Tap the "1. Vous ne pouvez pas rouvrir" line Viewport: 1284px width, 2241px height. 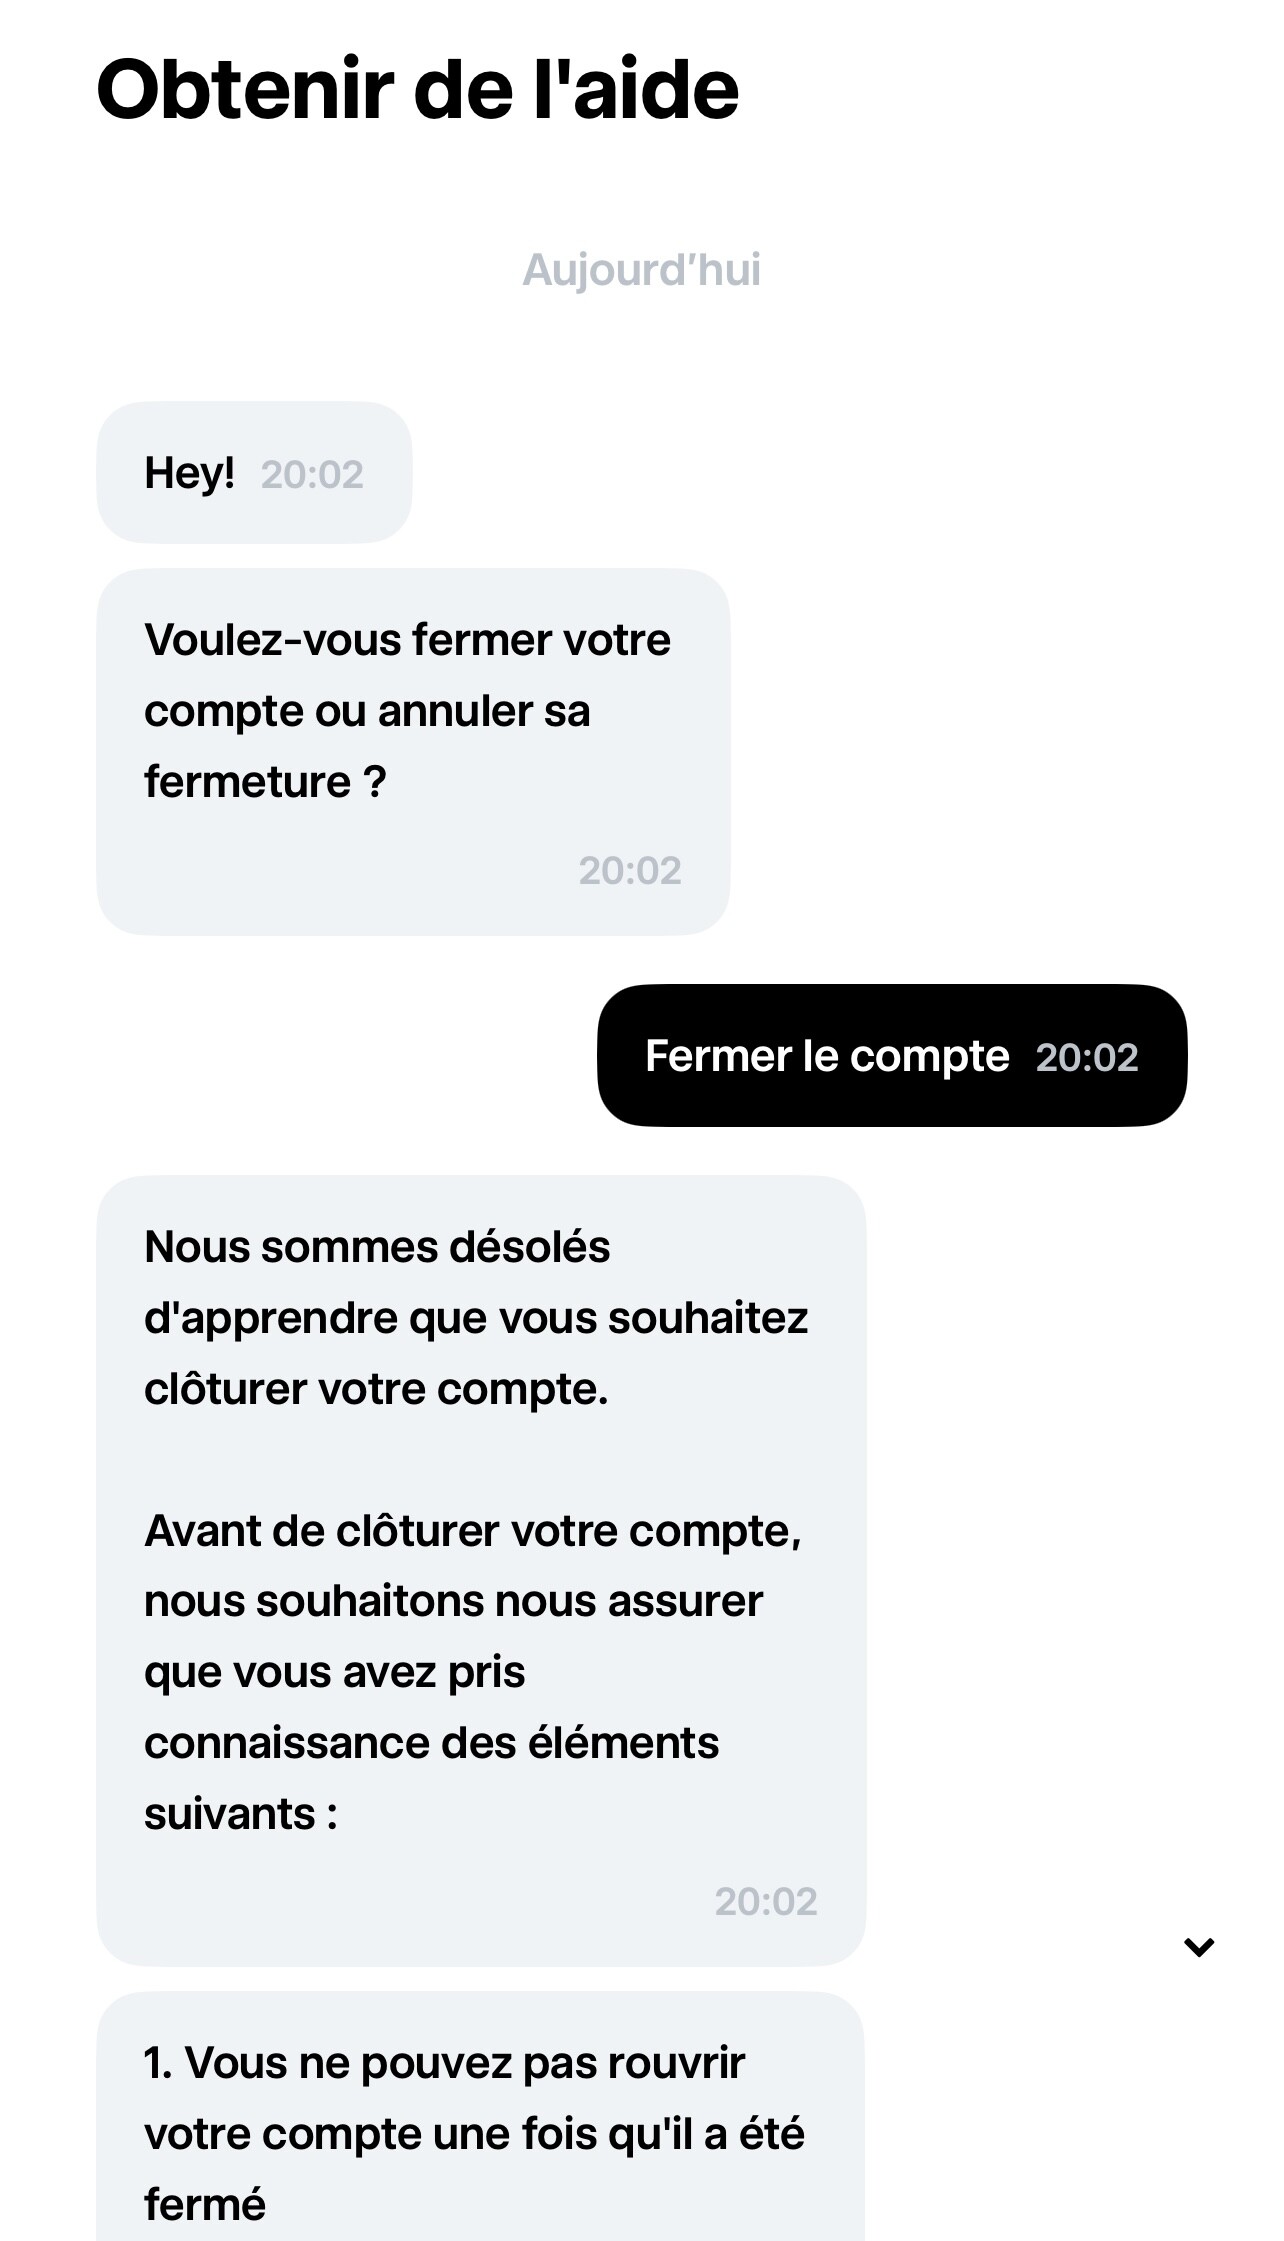click(x=445, y=2063)
